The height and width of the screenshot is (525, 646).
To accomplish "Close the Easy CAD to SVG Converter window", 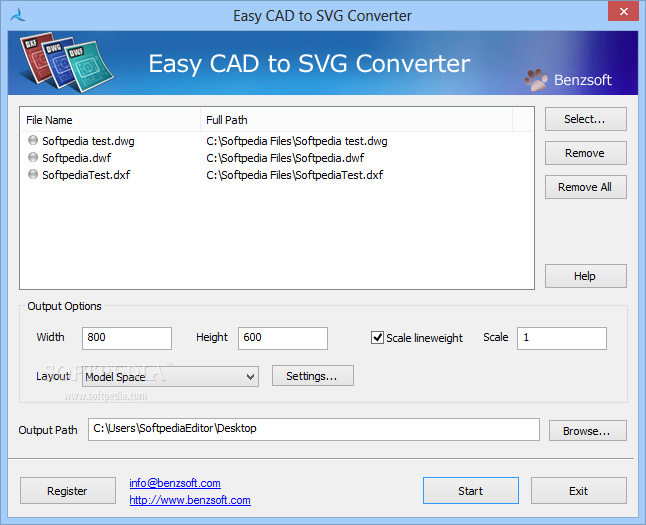I will pos(623,11).
